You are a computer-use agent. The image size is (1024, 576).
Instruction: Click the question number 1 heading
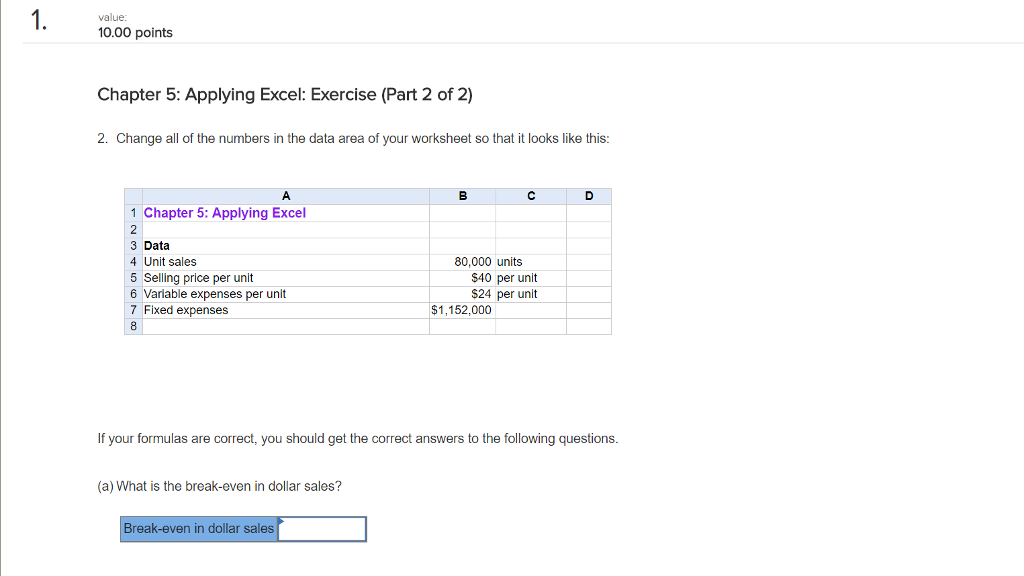click(x=38, y=20)
